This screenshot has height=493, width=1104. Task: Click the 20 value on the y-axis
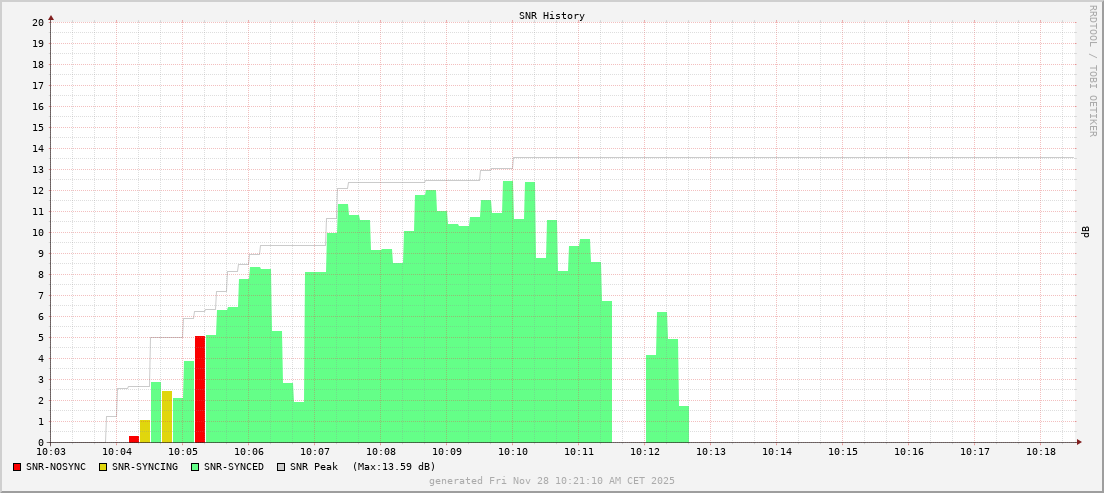(x=38, y=22)
